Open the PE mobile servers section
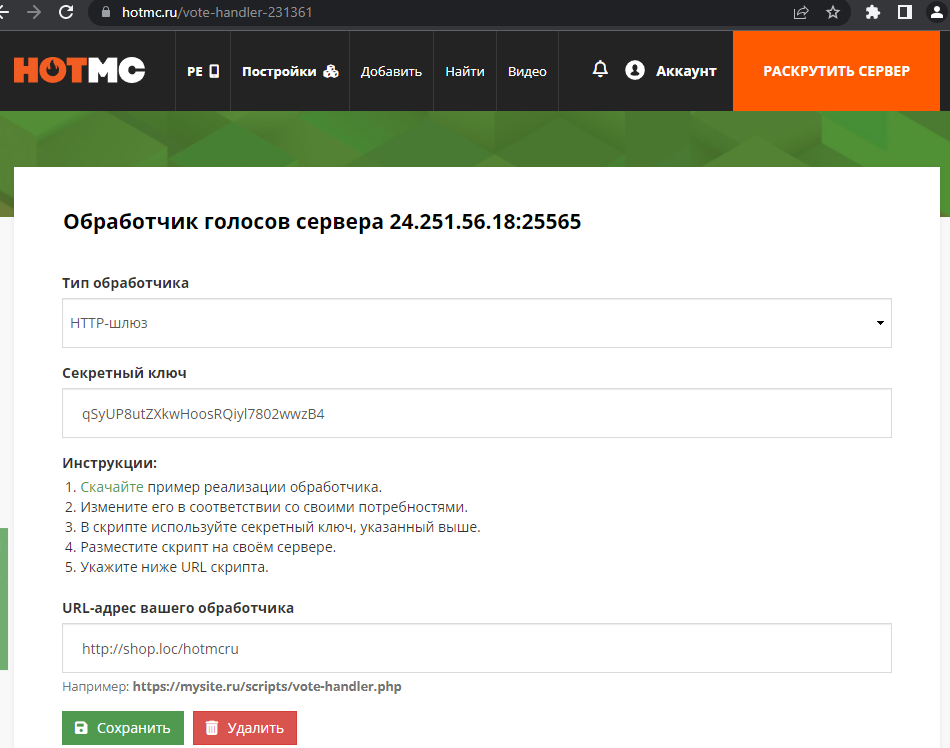Image resolution: width=950 pixels, height=748 pixels. coord(202,71)
